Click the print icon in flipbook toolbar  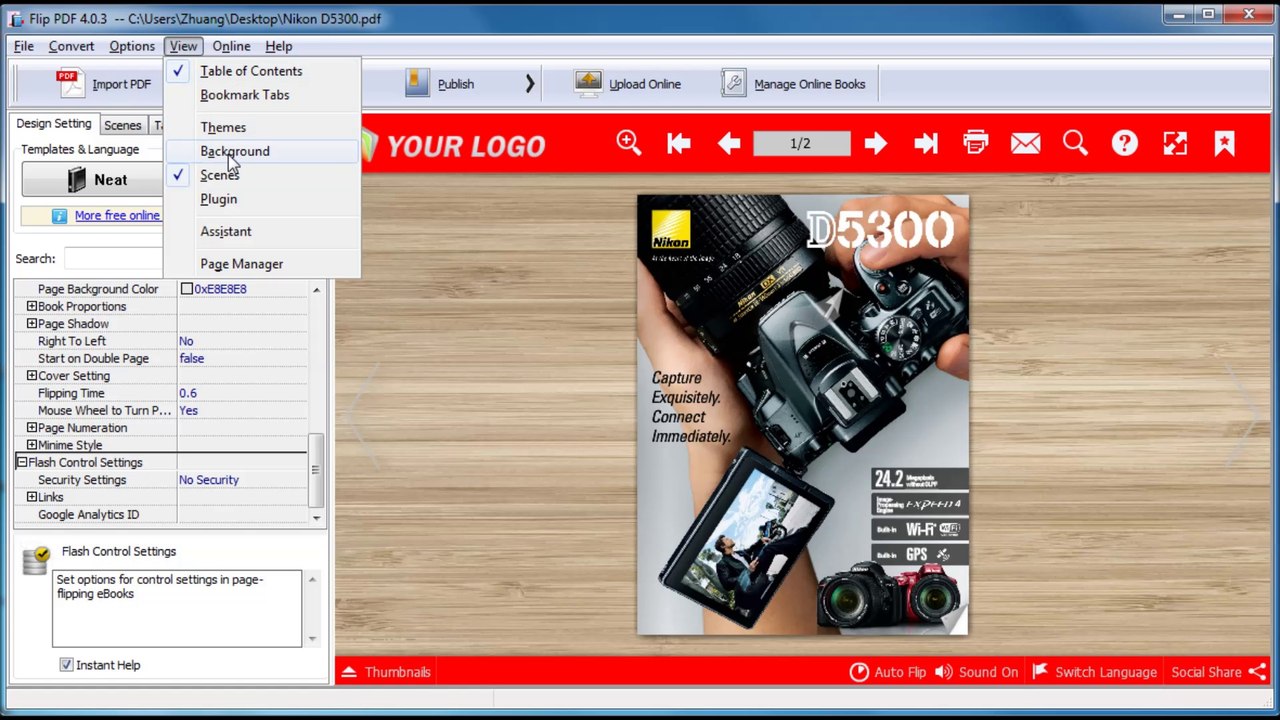point(976,143)
